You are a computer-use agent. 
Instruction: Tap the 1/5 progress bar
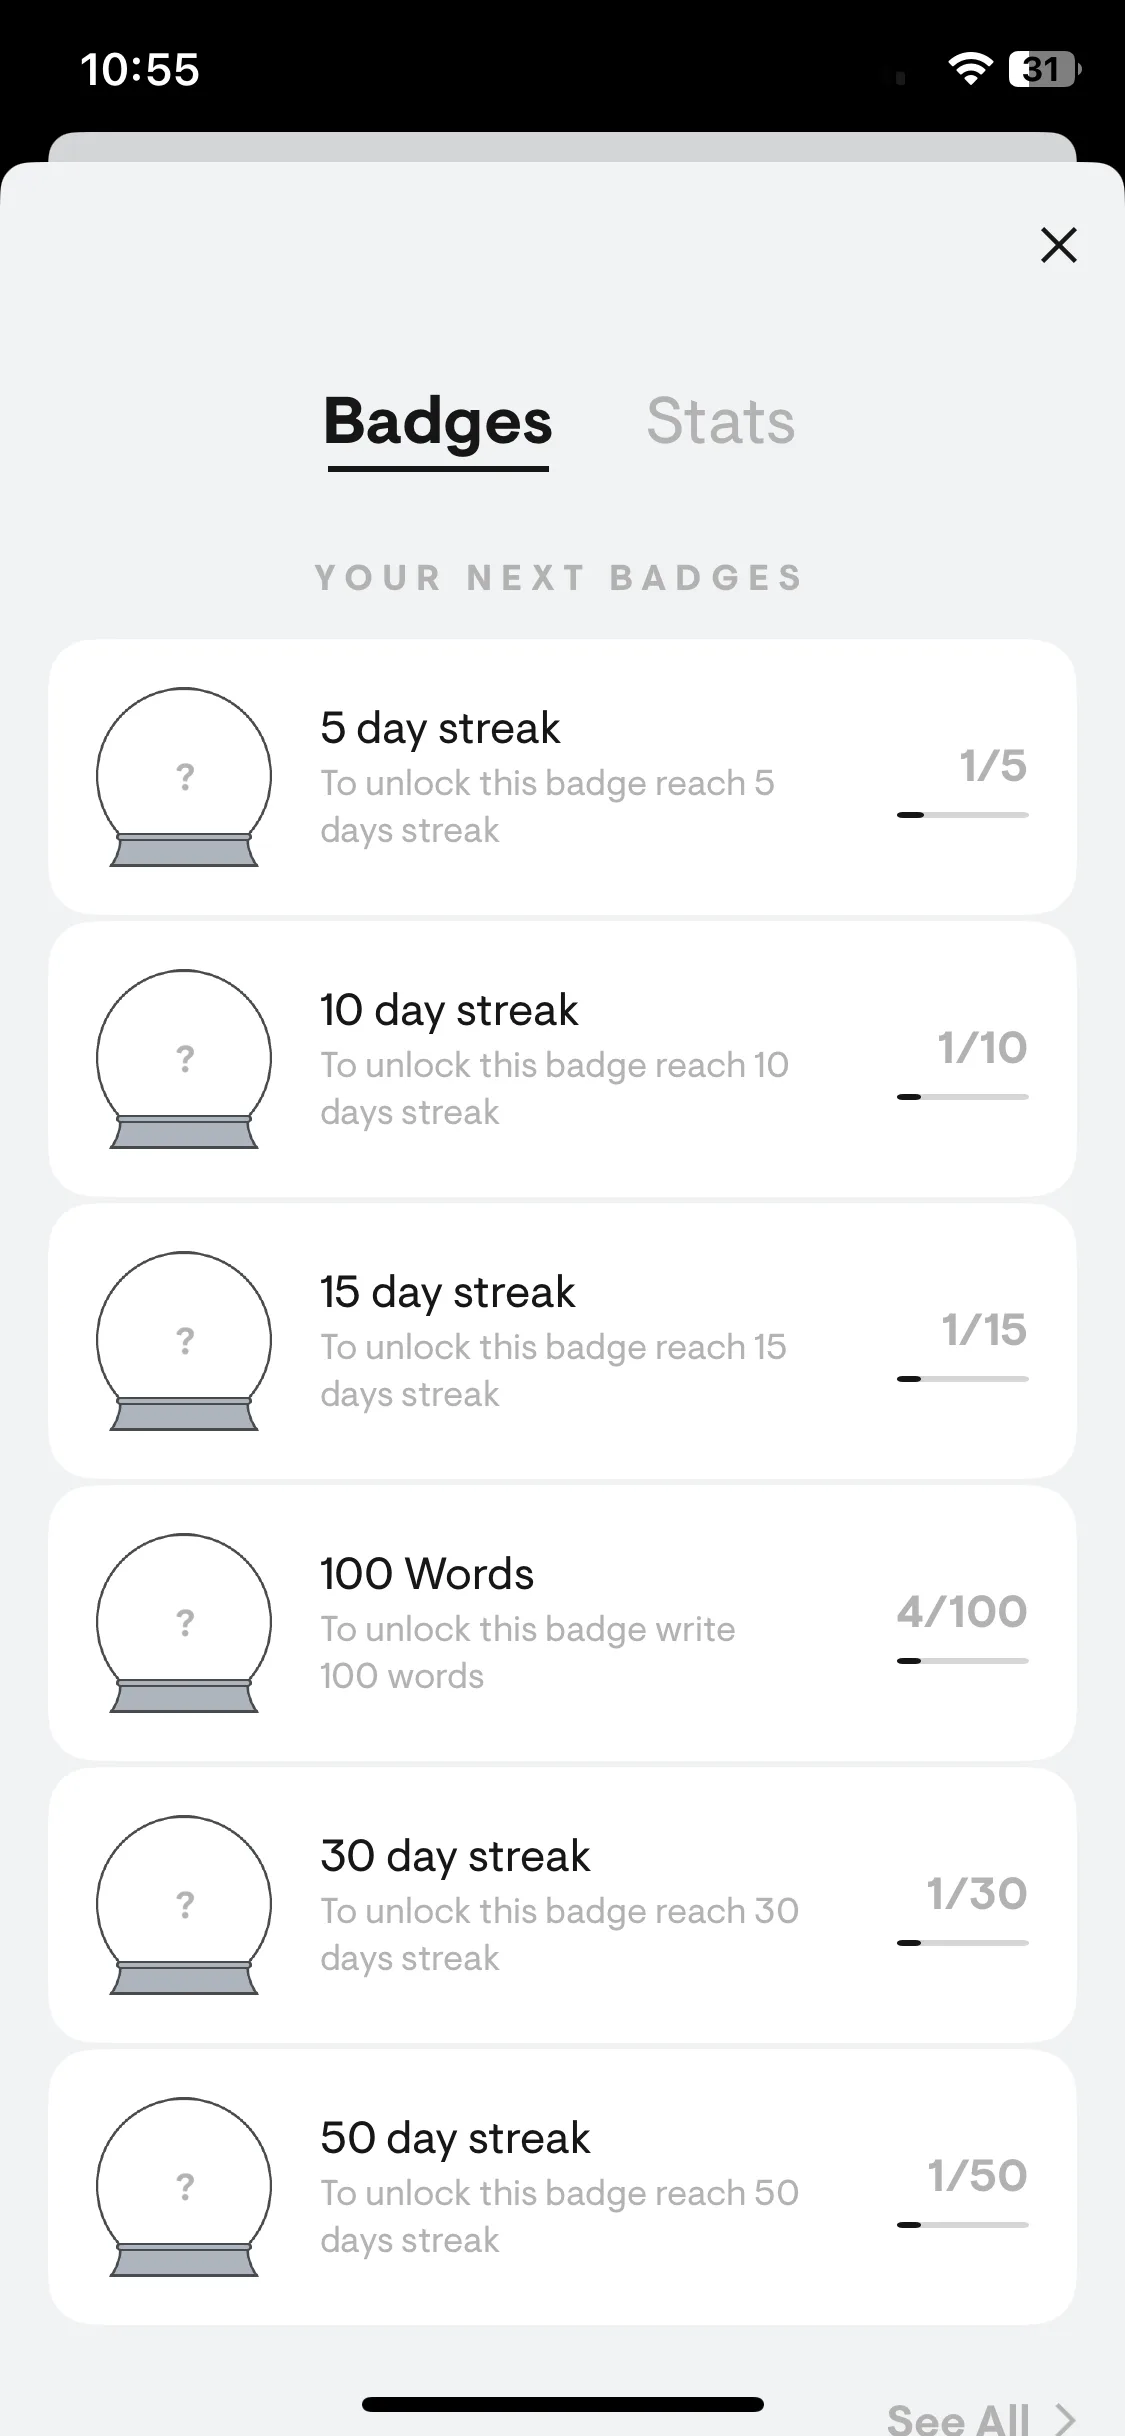[x=962, y=815]
